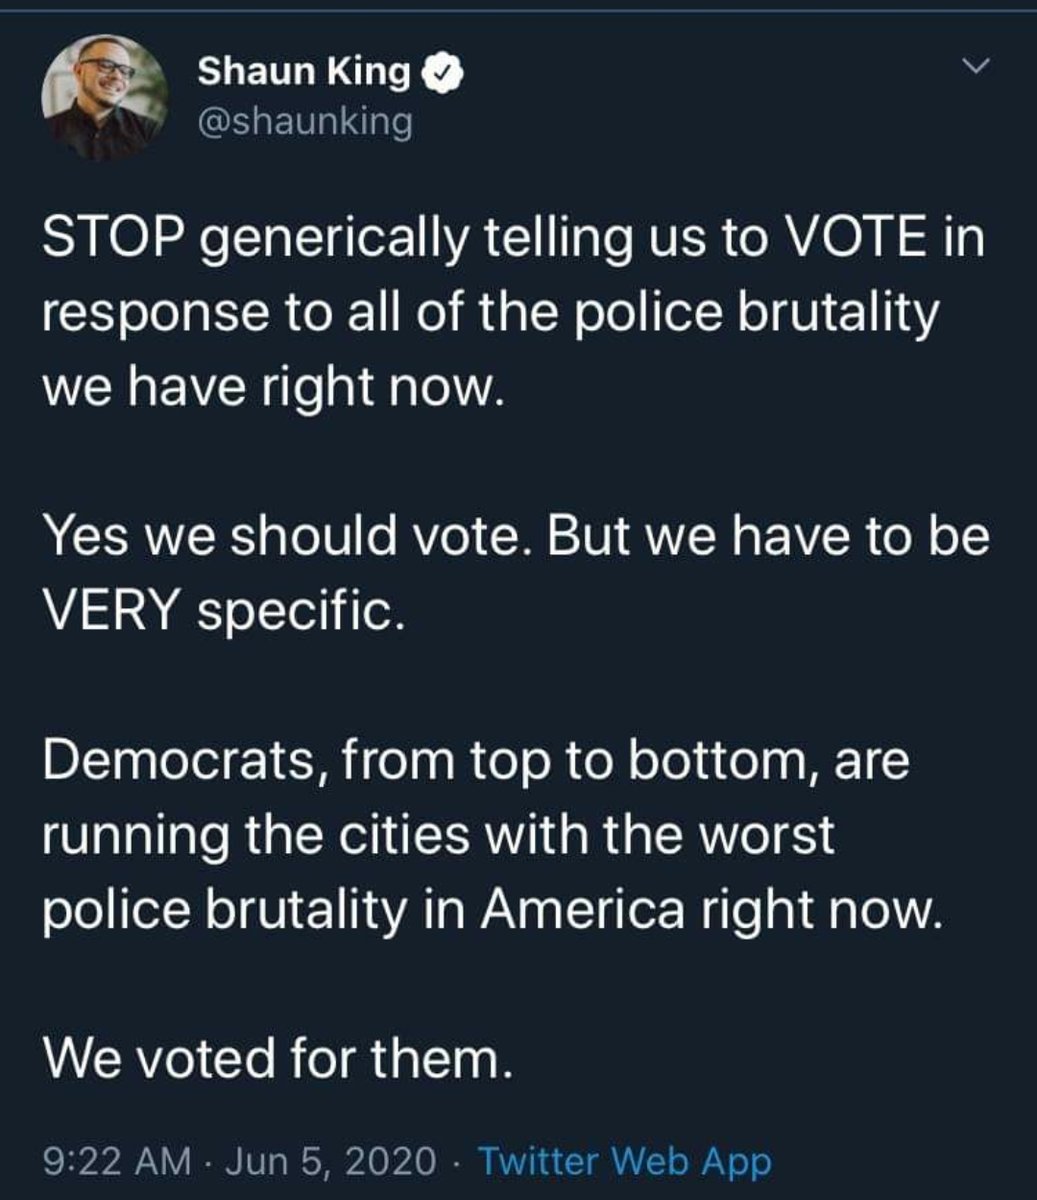Image resolution: width=1037 pixels, height=1200 pixels.
Task: Click the "9:22 AM" timestamp
Action: [x=117, y=1161]
